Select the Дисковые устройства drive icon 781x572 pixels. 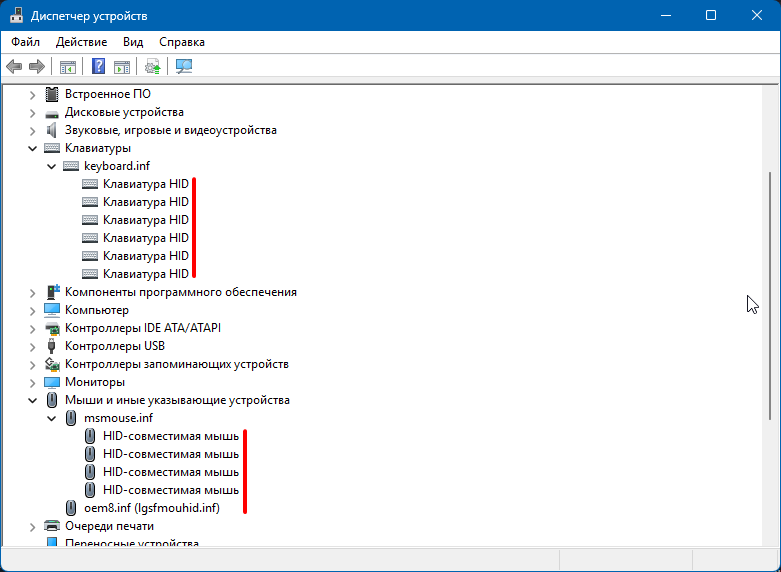52,114
